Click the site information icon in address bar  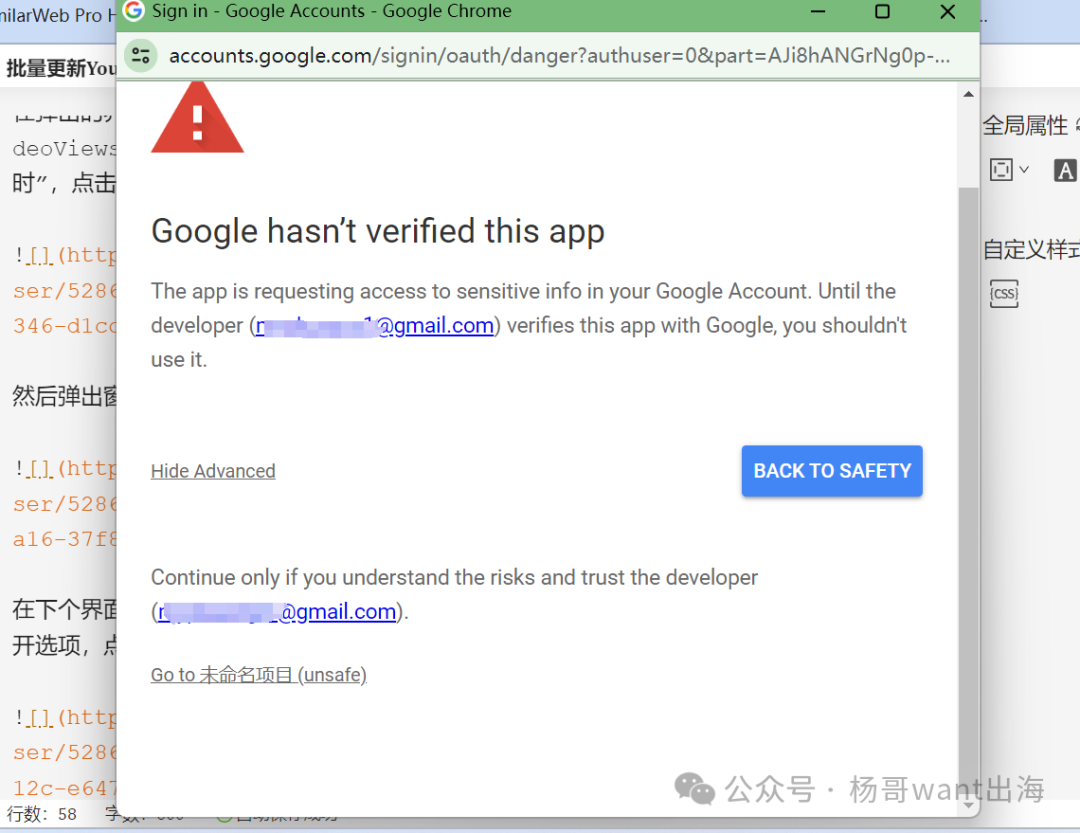[x=141, y=56]
